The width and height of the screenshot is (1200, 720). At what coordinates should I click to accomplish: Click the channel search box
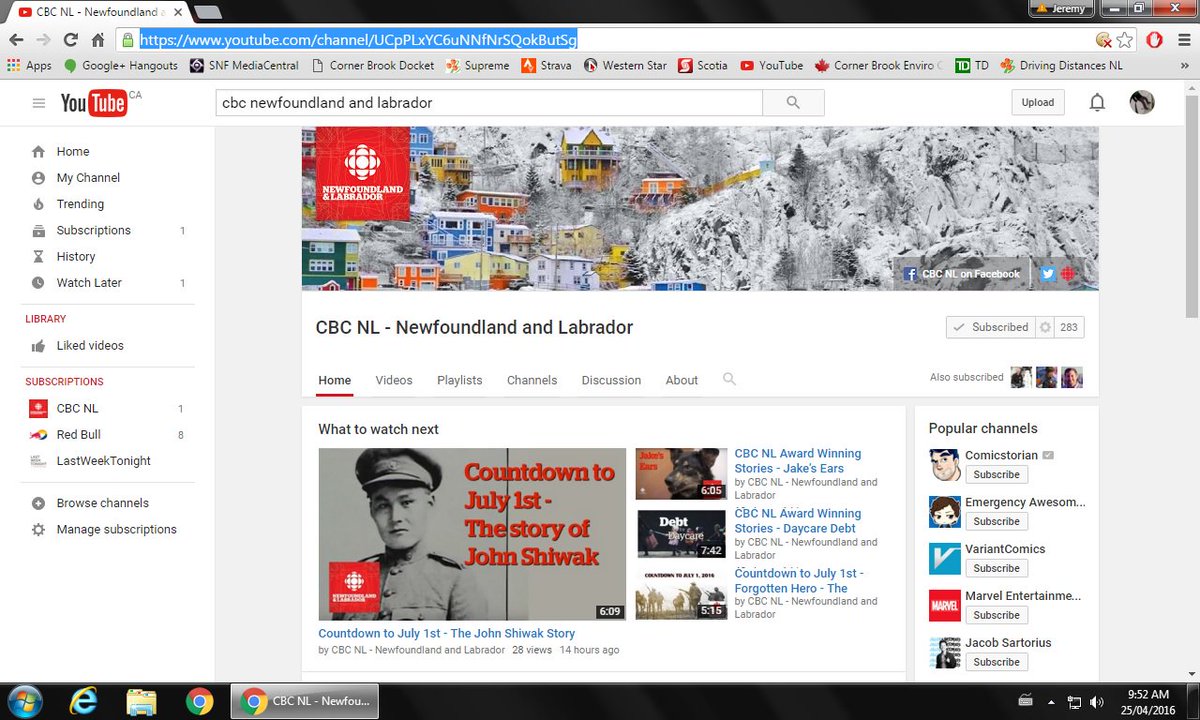tap(489, 103)
